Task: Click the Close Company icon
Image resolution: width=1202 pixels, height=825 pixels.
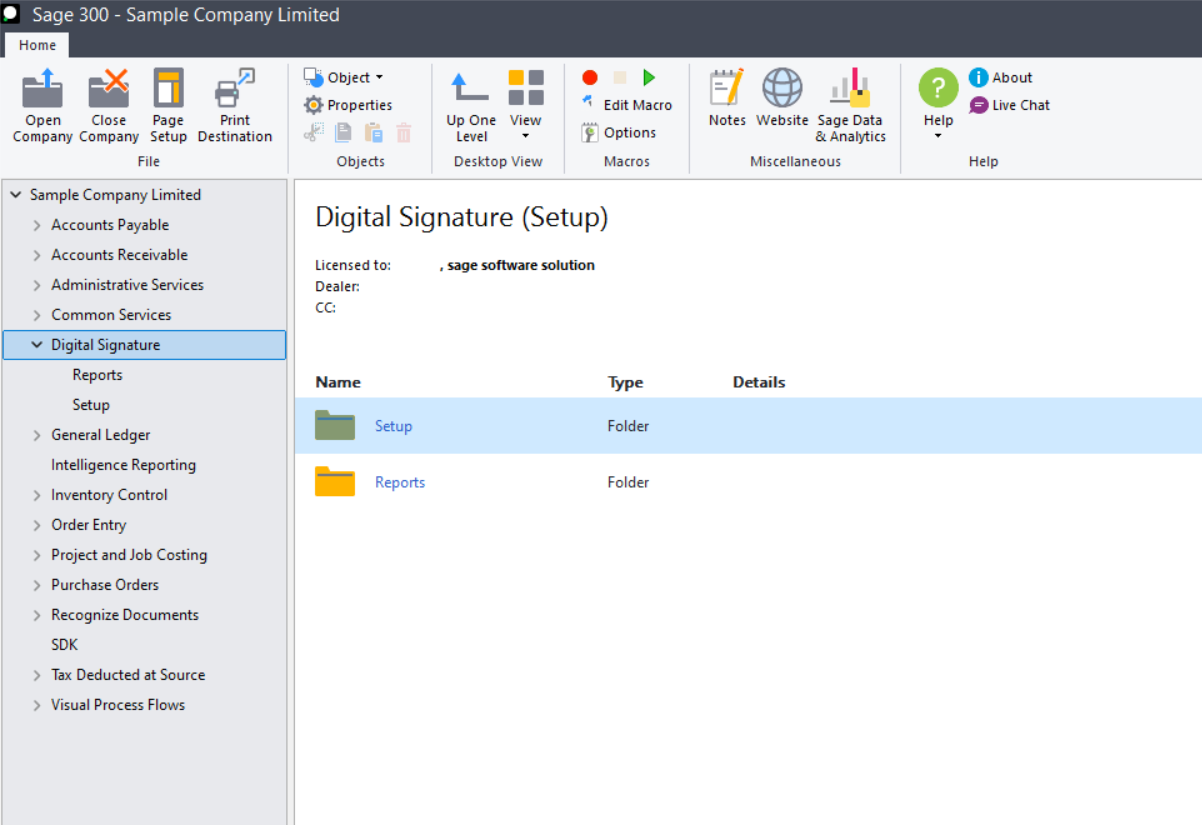Action: point(108,105)
